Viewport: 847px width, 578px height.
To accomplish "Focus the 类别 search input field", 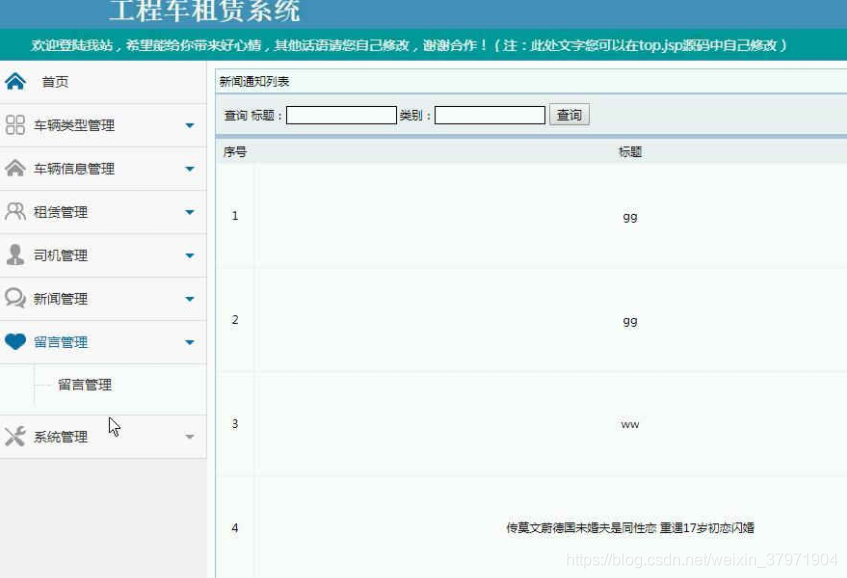I will (x=490, y=115).
